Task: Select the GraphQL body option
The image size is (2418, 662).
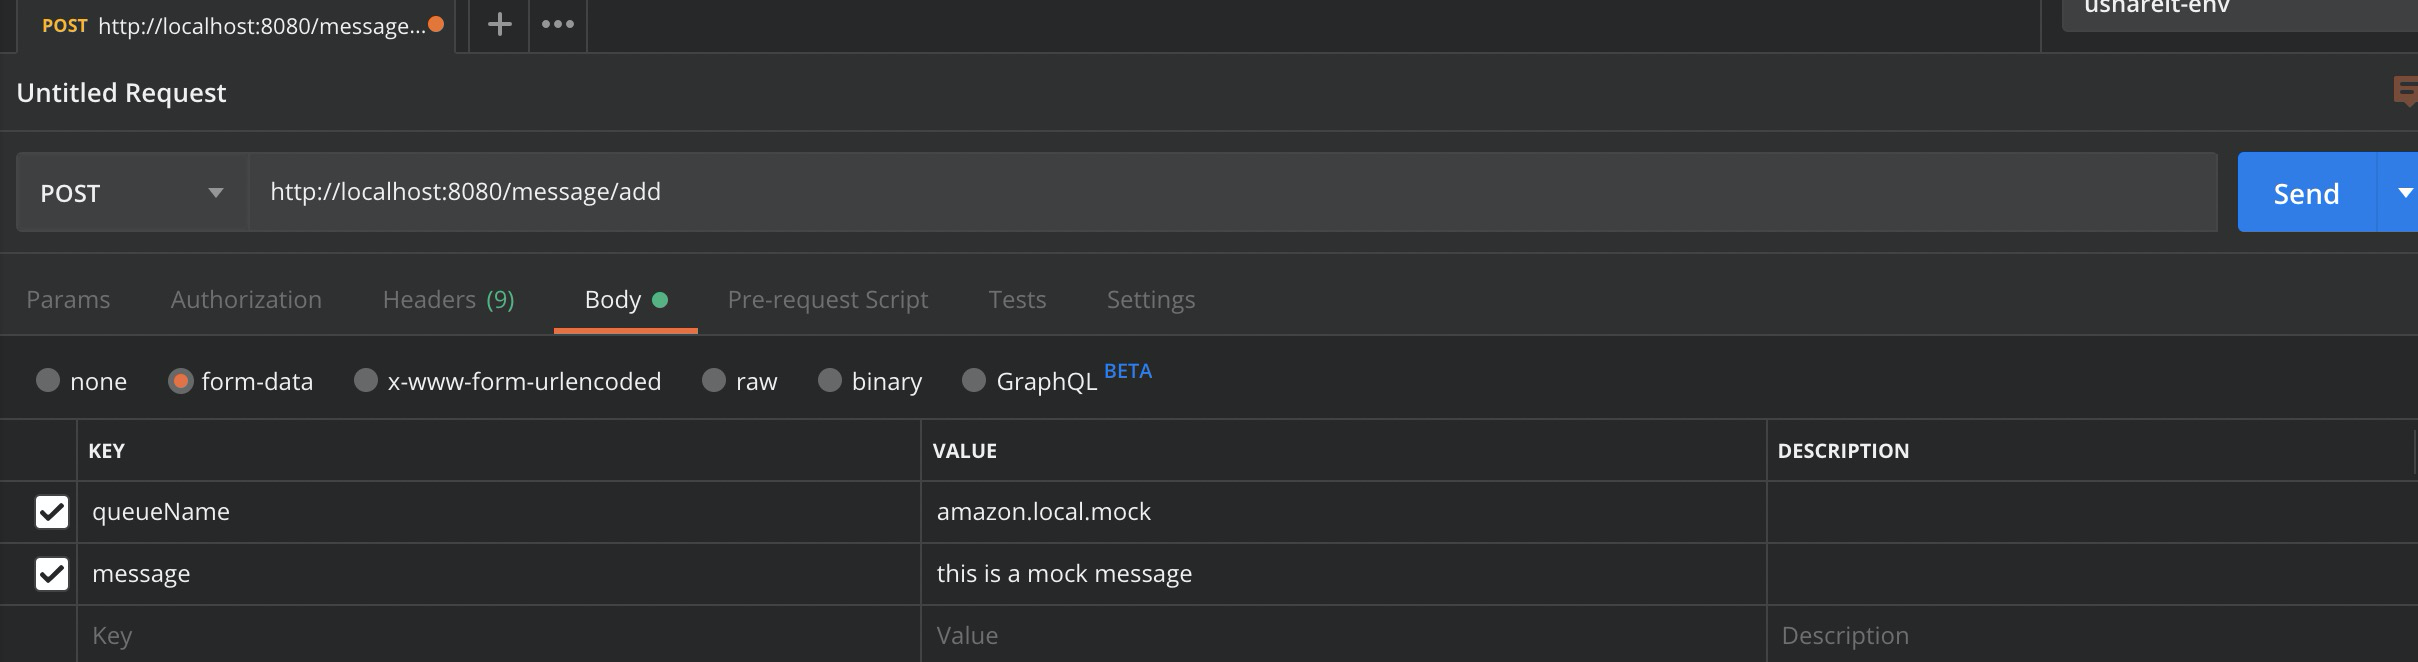Action: [974, 381]
